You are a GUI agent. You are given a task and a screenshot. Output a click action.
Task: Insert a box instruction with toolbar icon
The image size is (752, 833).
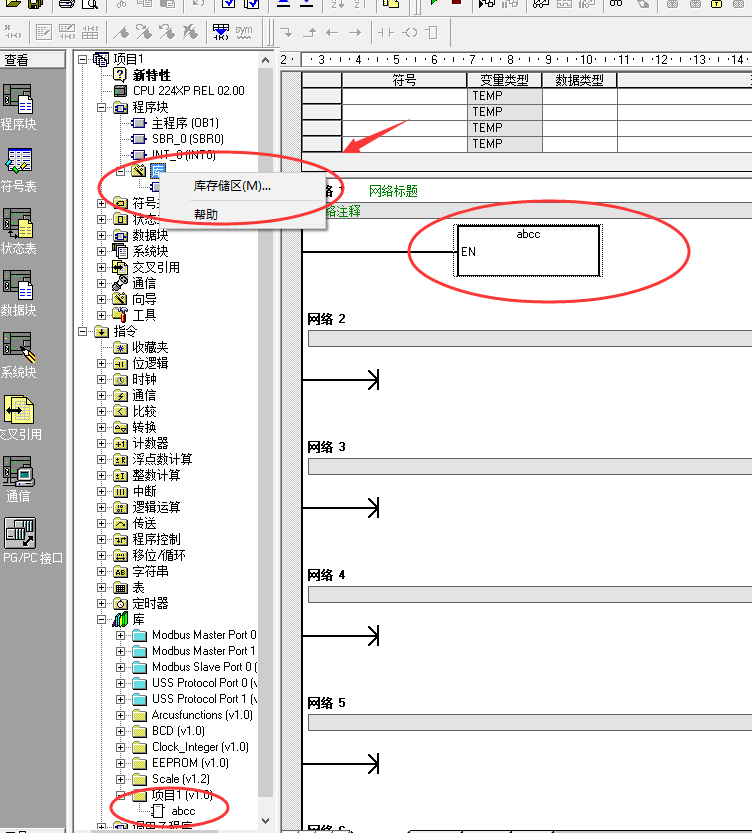coord(432,32)
